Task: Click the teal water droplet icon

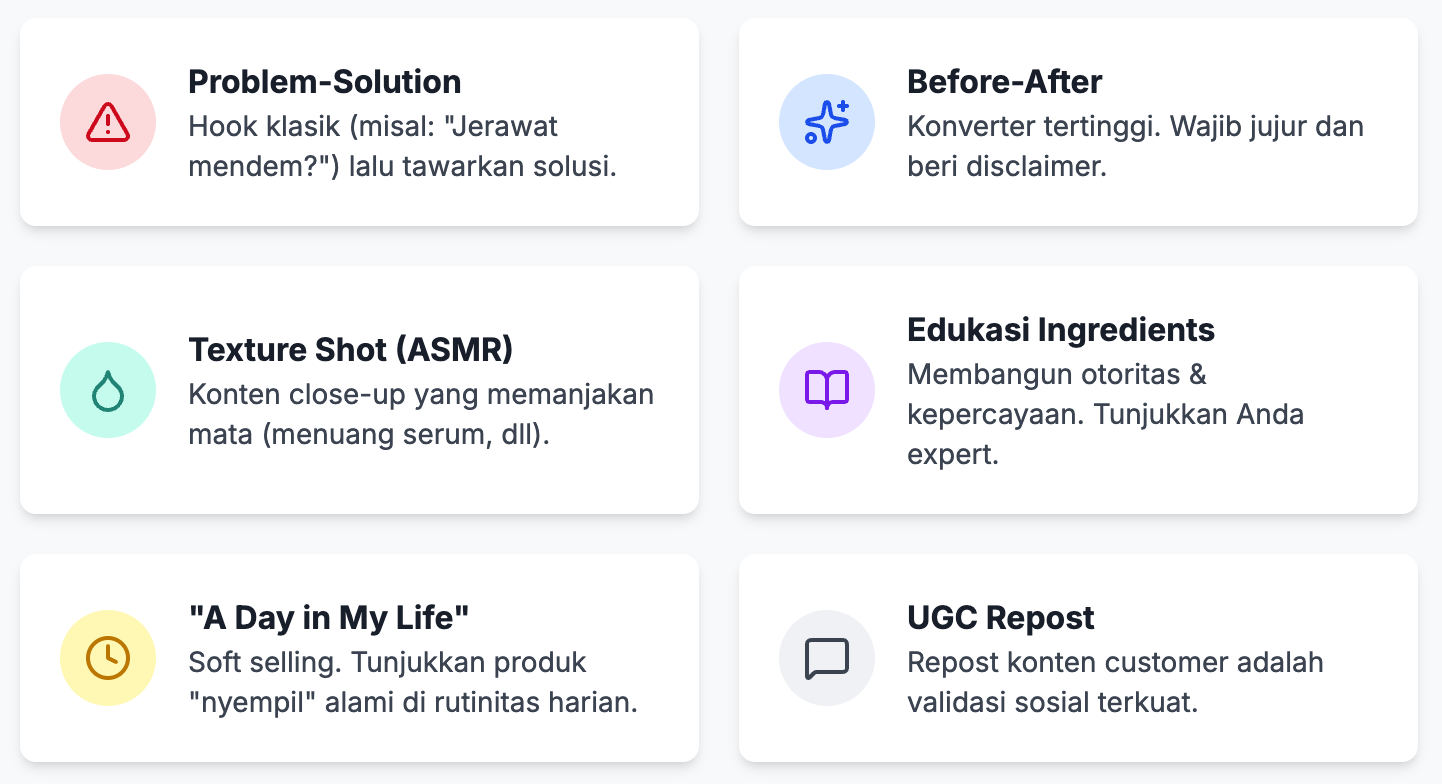Action: 108,390
